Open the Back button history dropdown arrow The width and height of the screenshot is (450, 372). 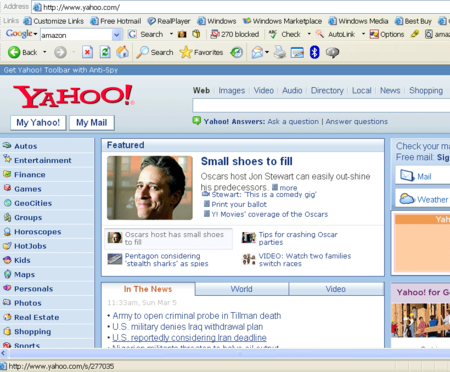click(x=44, y=52)
